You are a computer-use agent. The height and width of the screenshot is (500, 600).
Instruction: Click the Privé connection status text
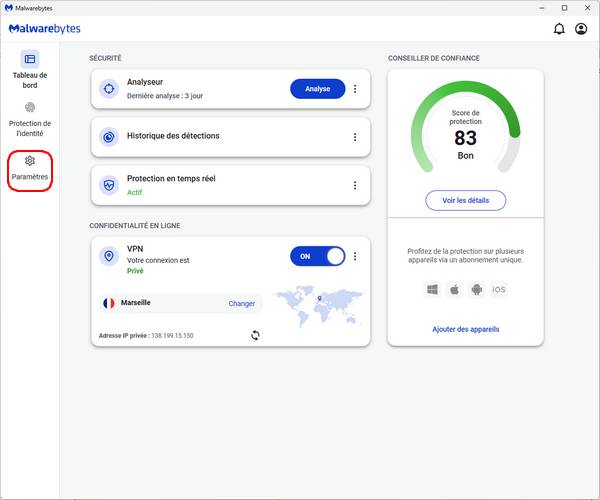pos(135,271)
